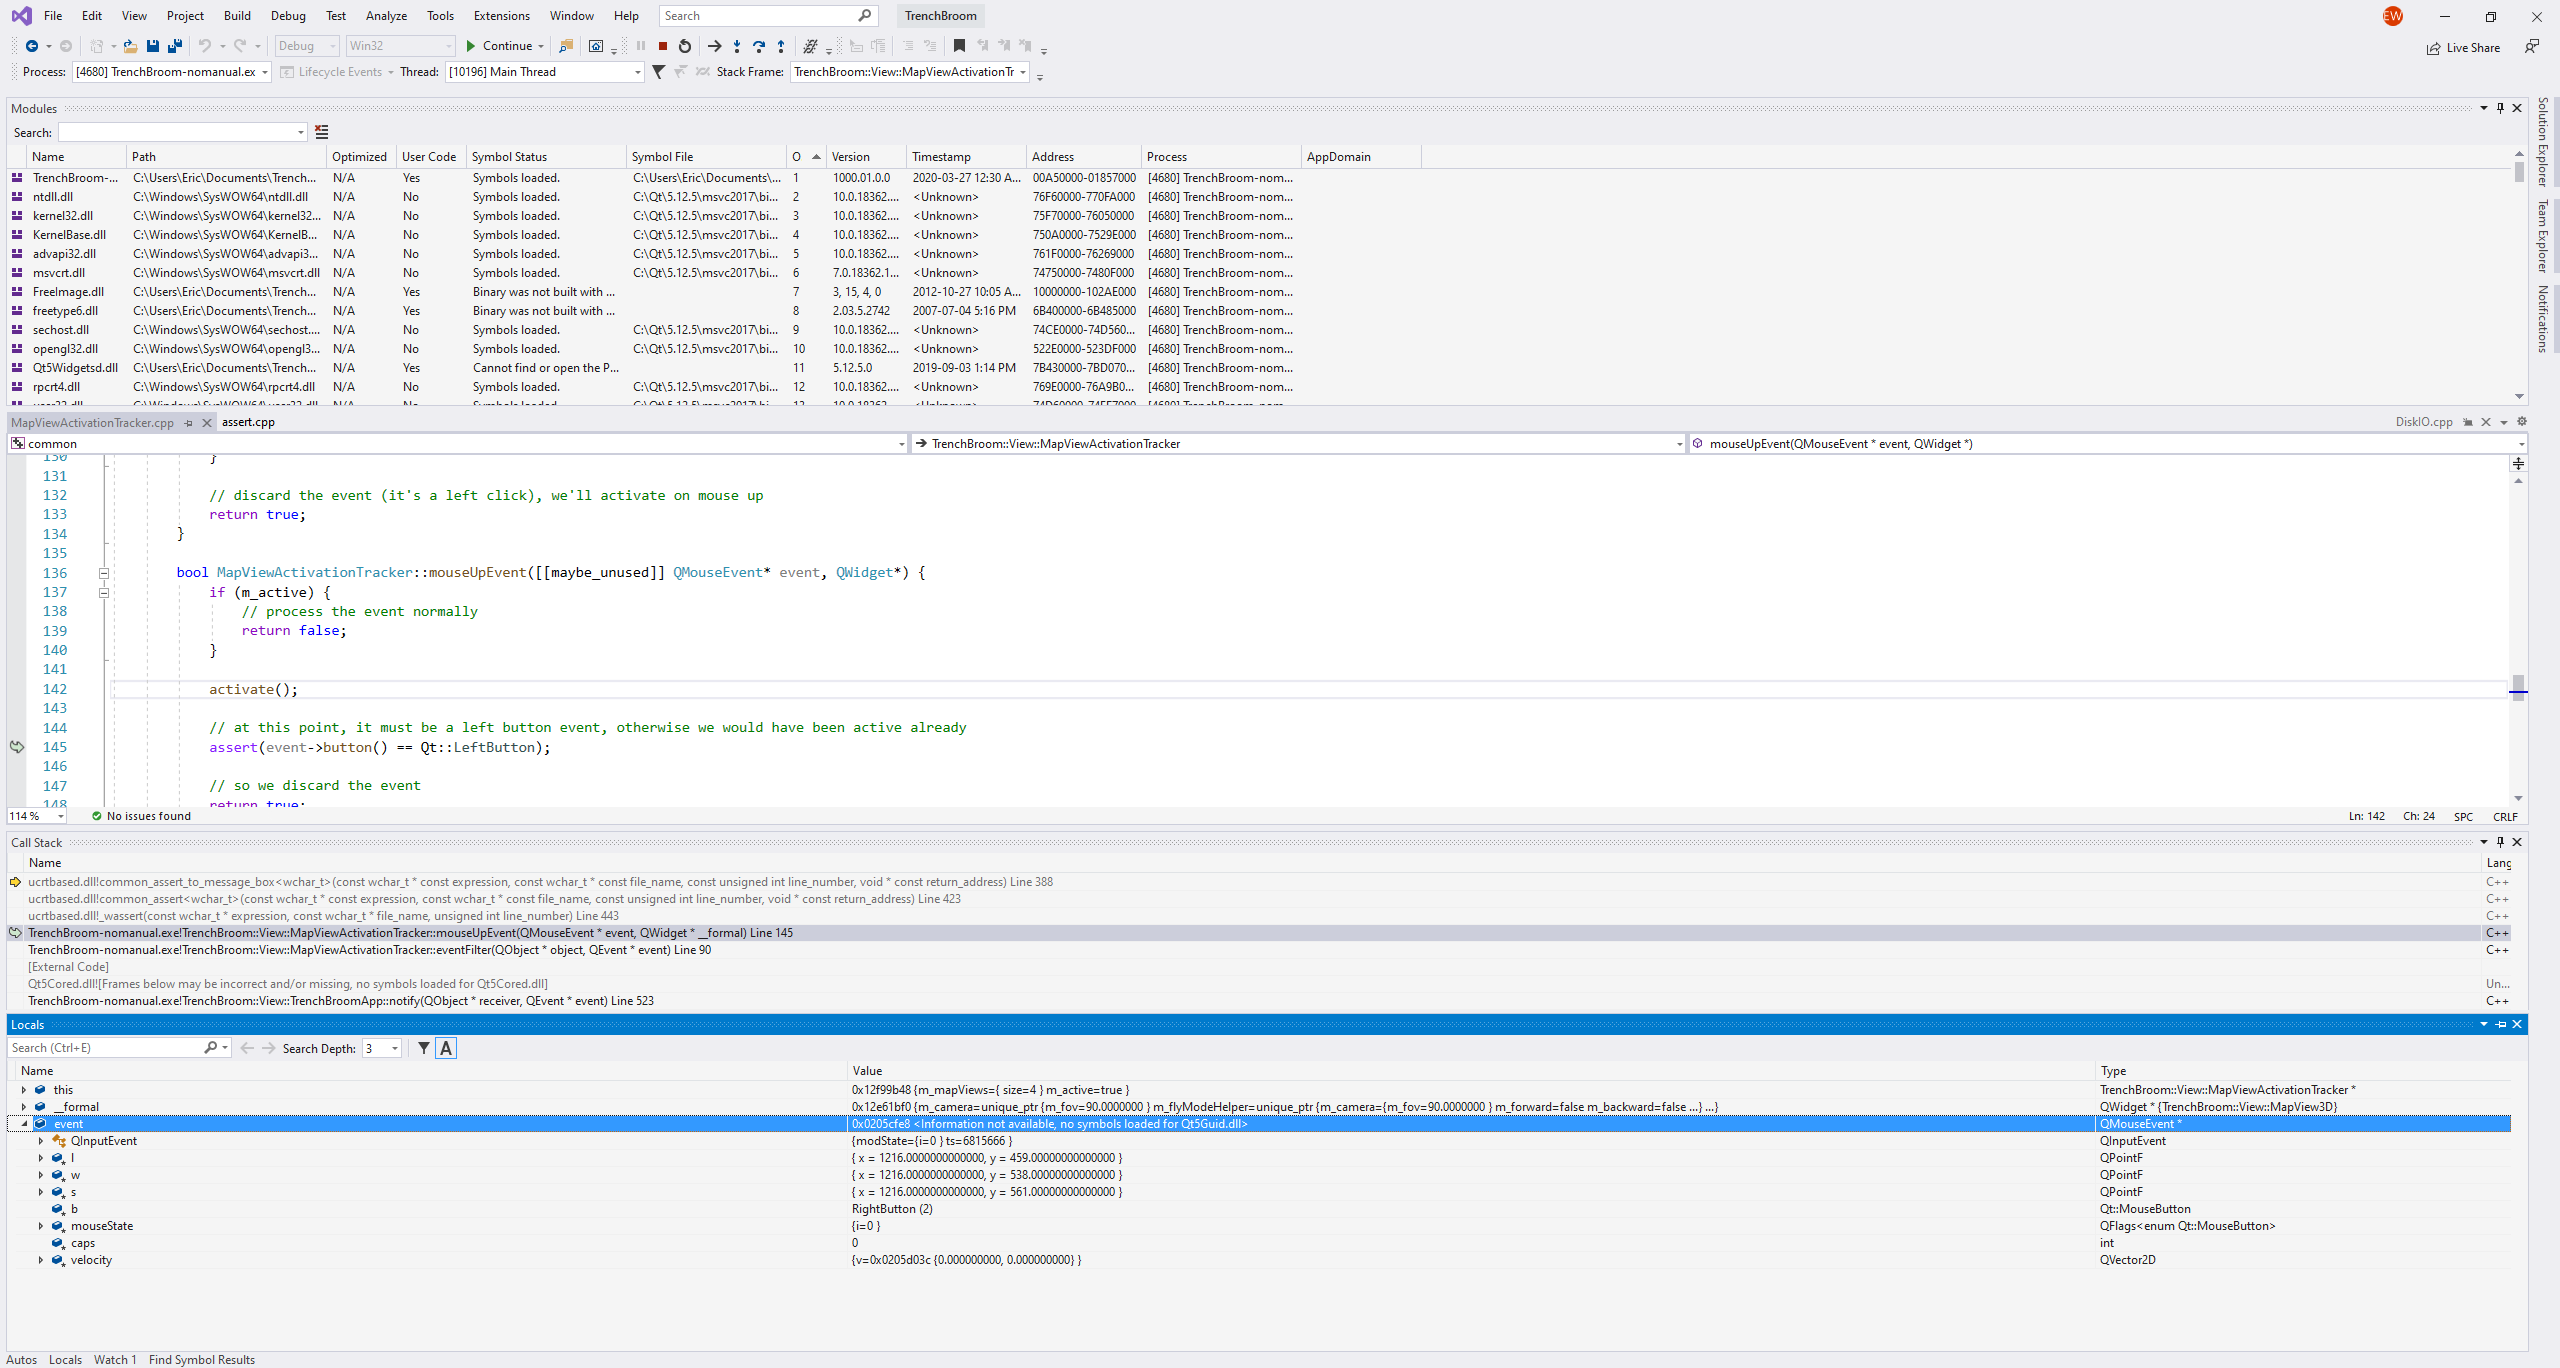This screenshot has height=1368, width=2560.
Task: Expand the QInputEvent base class row
Action: pos(41,1141)
